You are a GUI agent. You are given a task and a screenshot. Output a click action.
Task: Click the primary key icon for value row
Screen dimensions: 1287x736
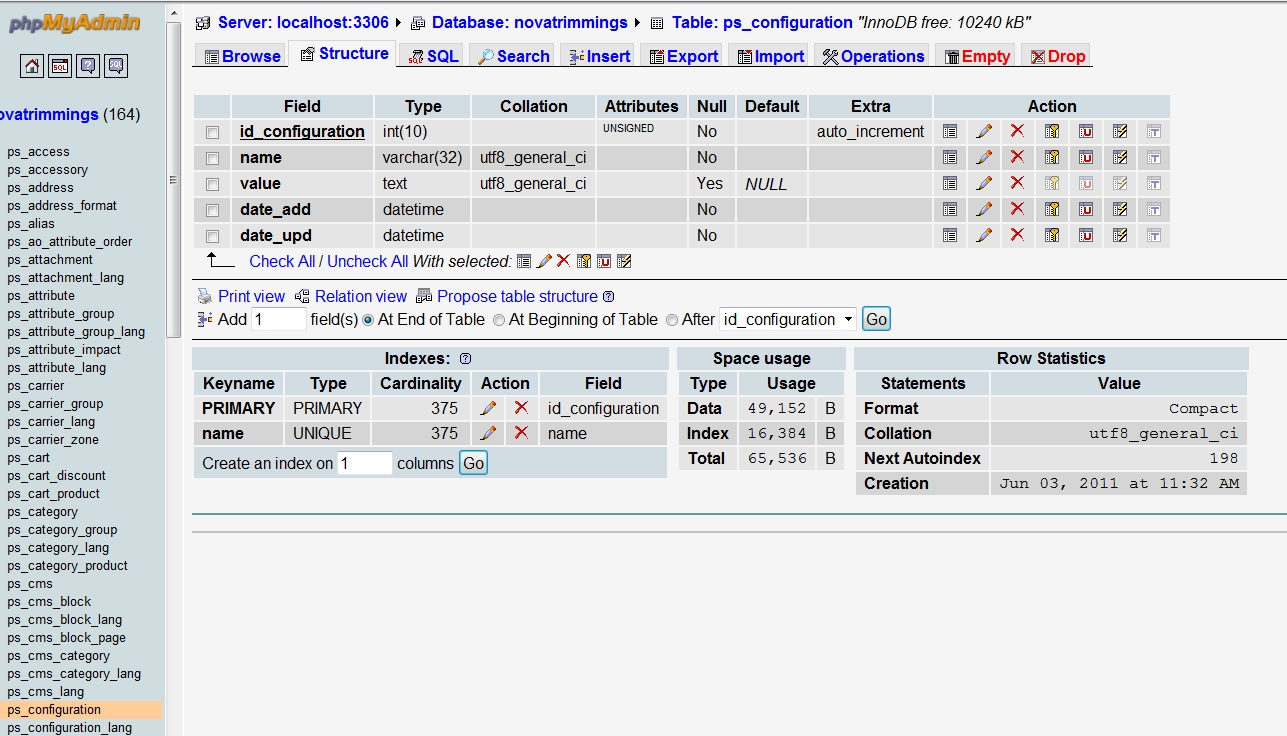[1052, 183]
